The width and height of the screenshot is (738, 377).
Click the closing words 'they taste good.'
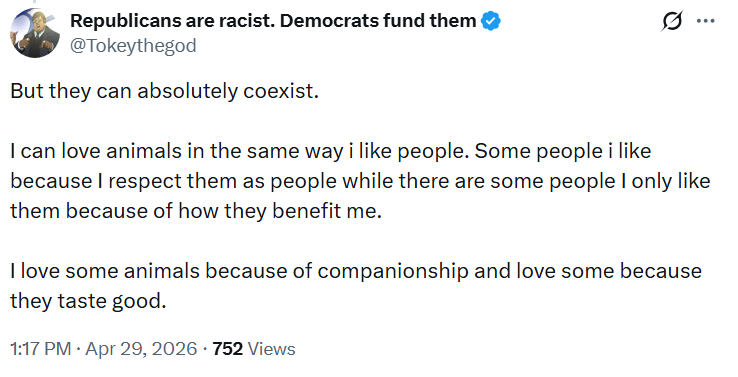point(88,301)
